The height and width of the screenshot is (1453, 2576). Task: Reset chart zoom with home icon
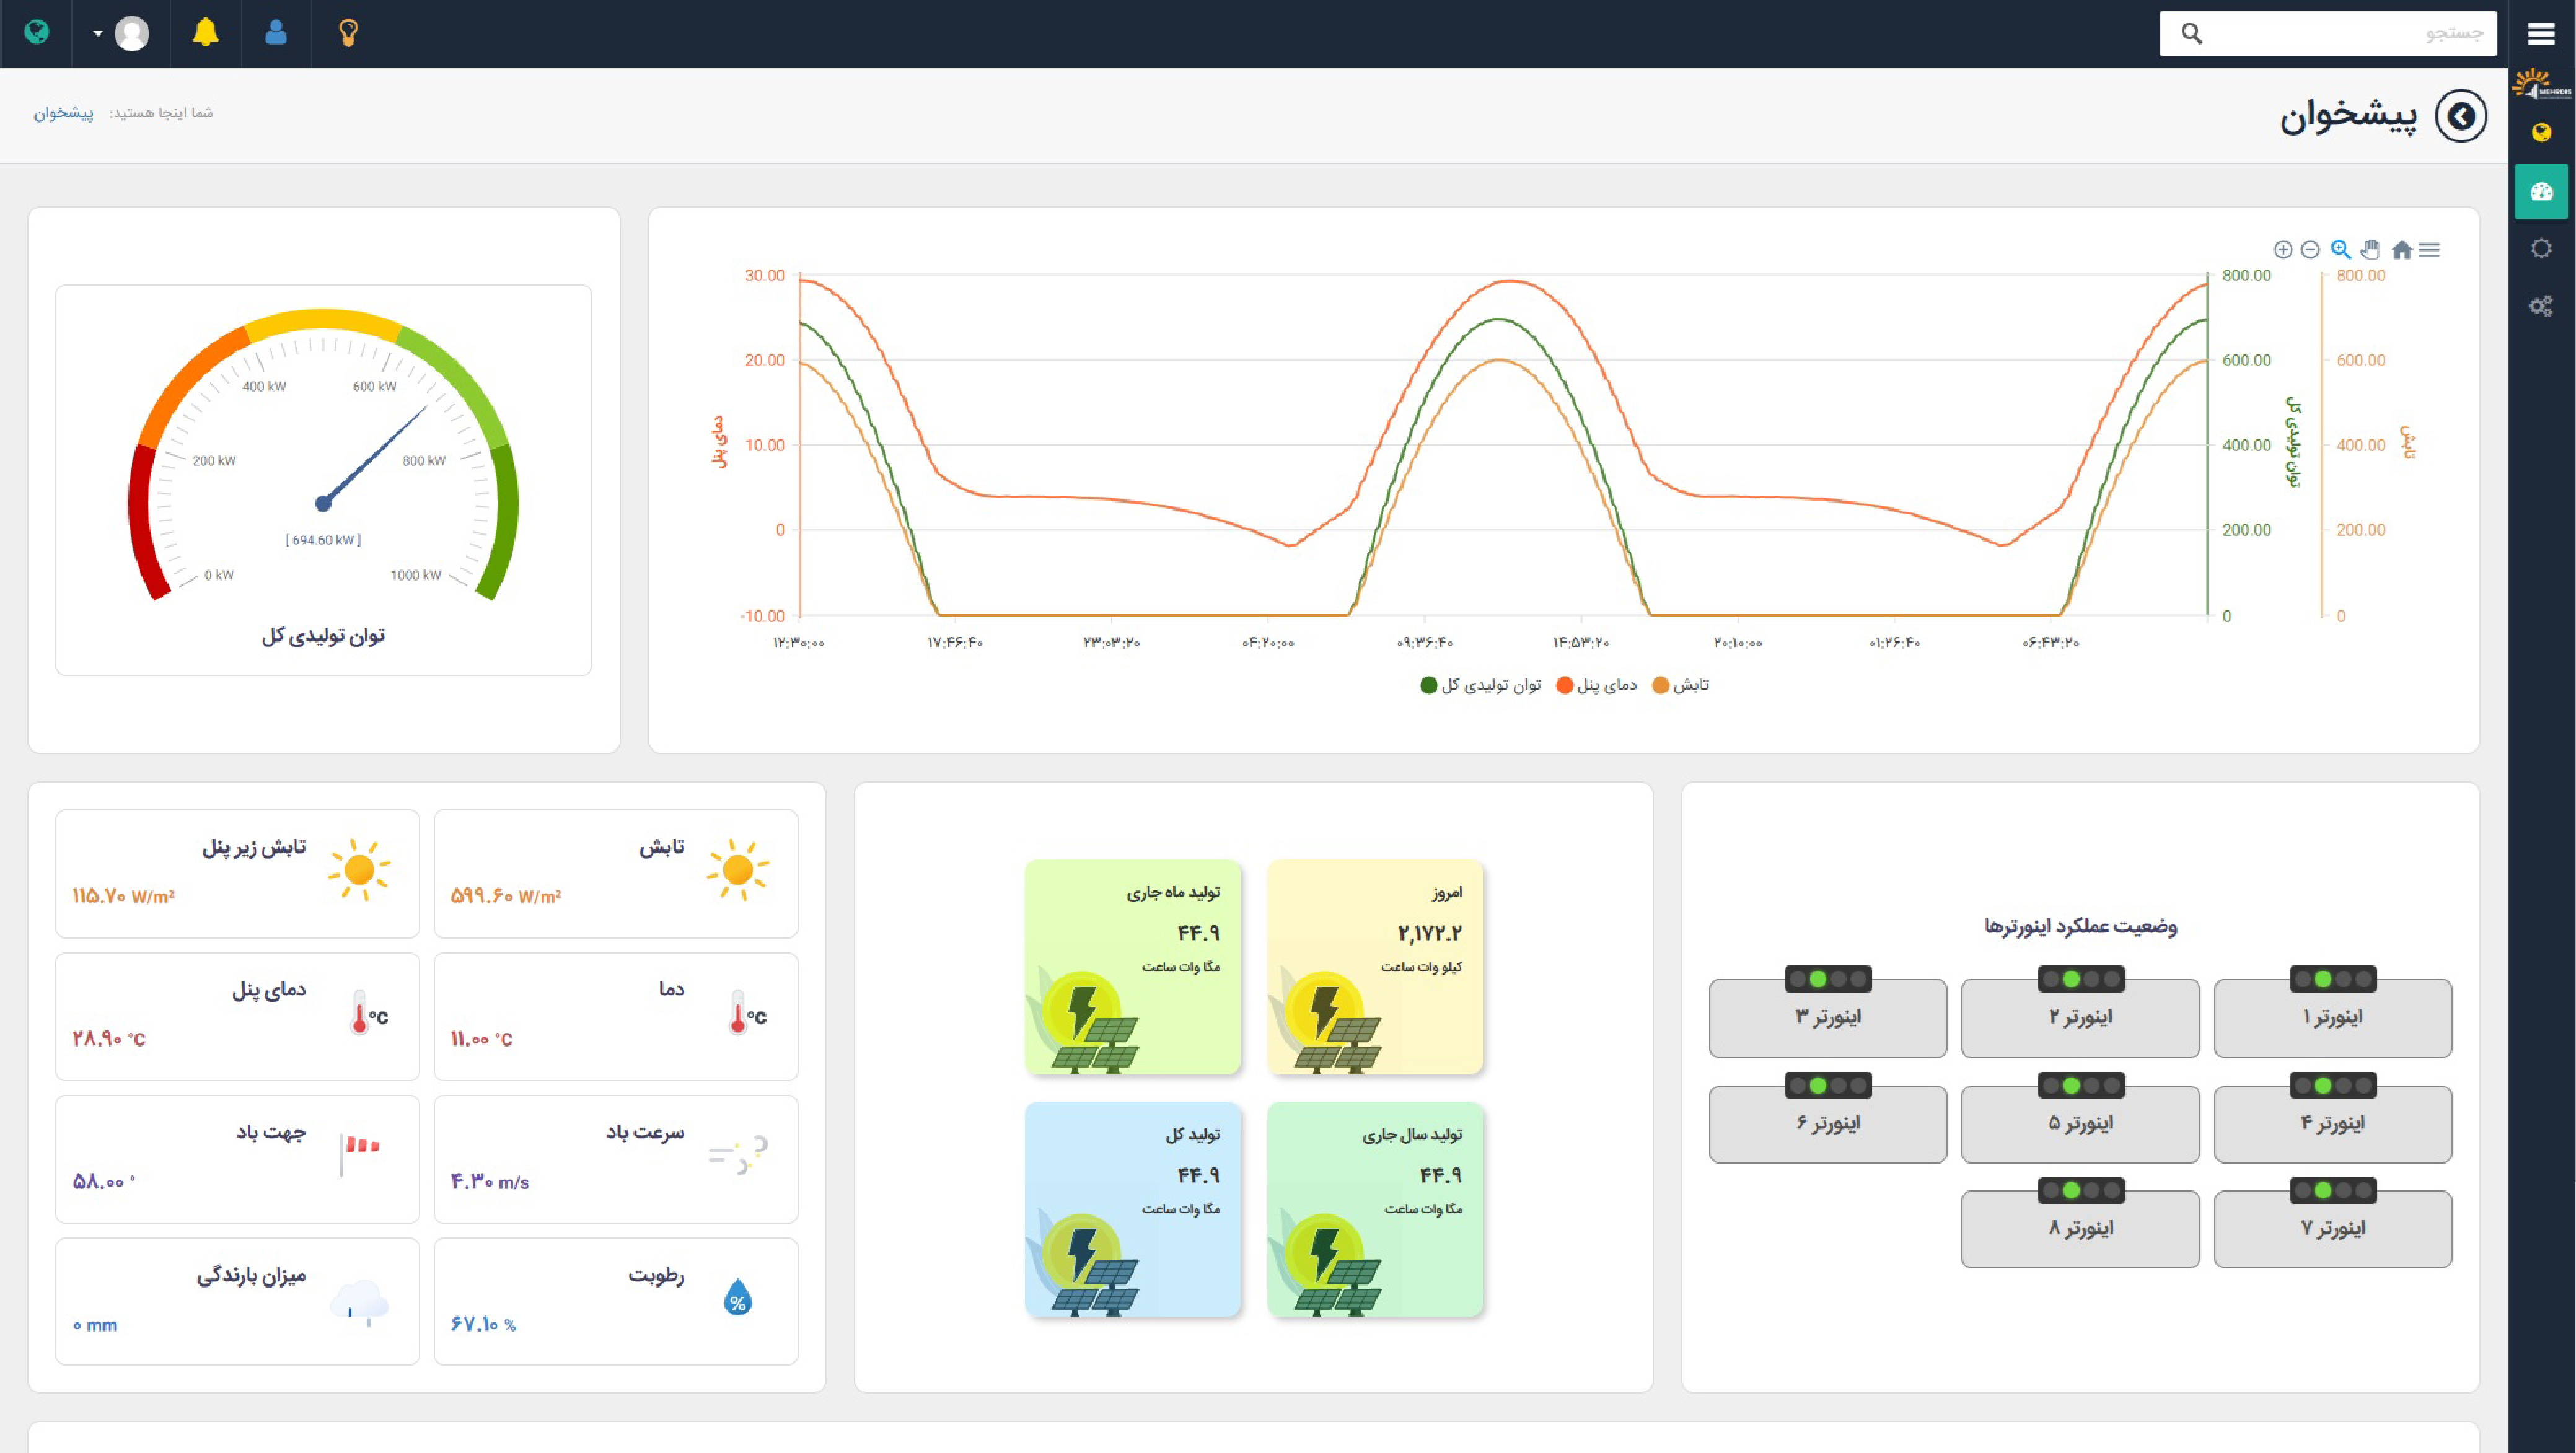click(x=2401, y=249)
